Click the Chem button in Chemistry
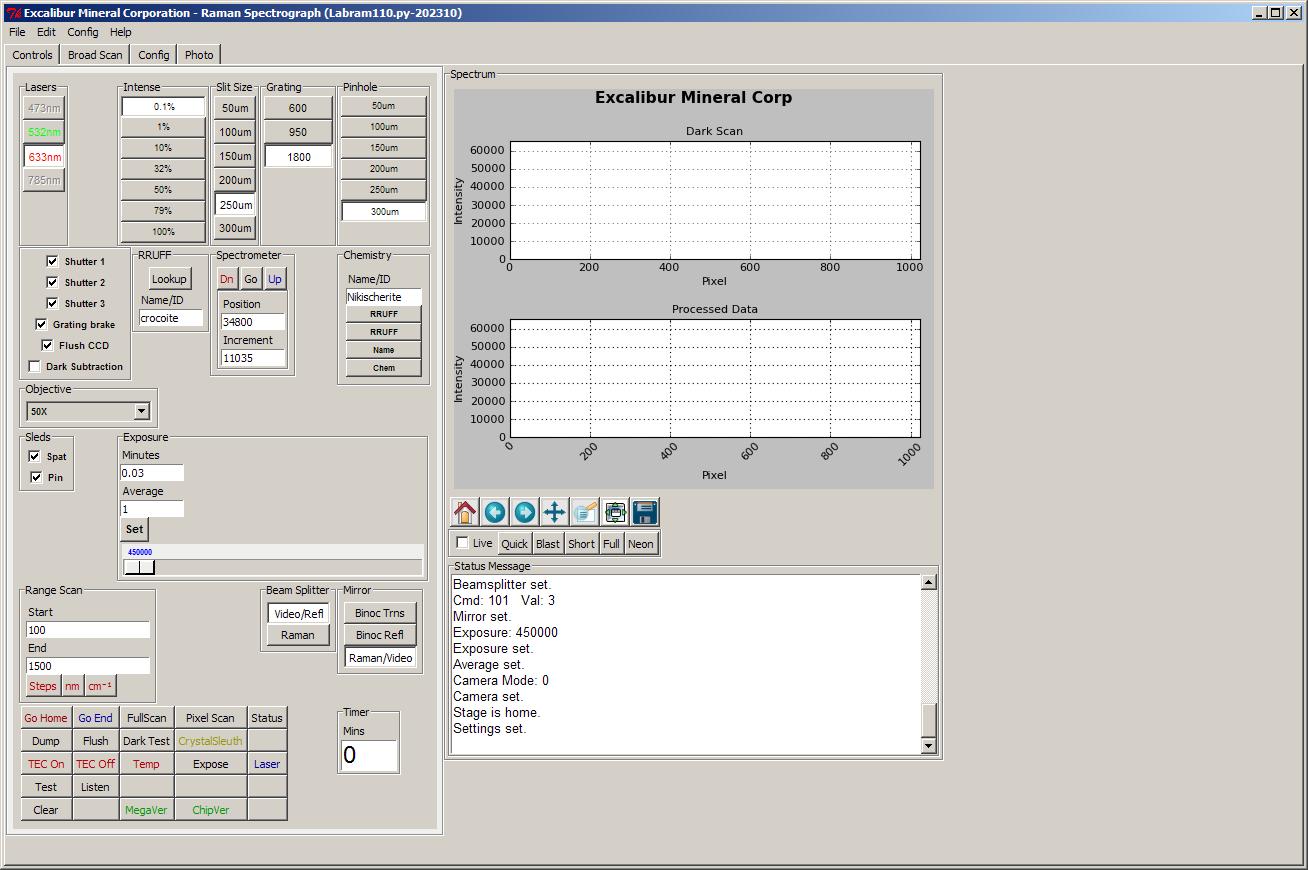Viewport: 1308px width, 870px height. 384,368
